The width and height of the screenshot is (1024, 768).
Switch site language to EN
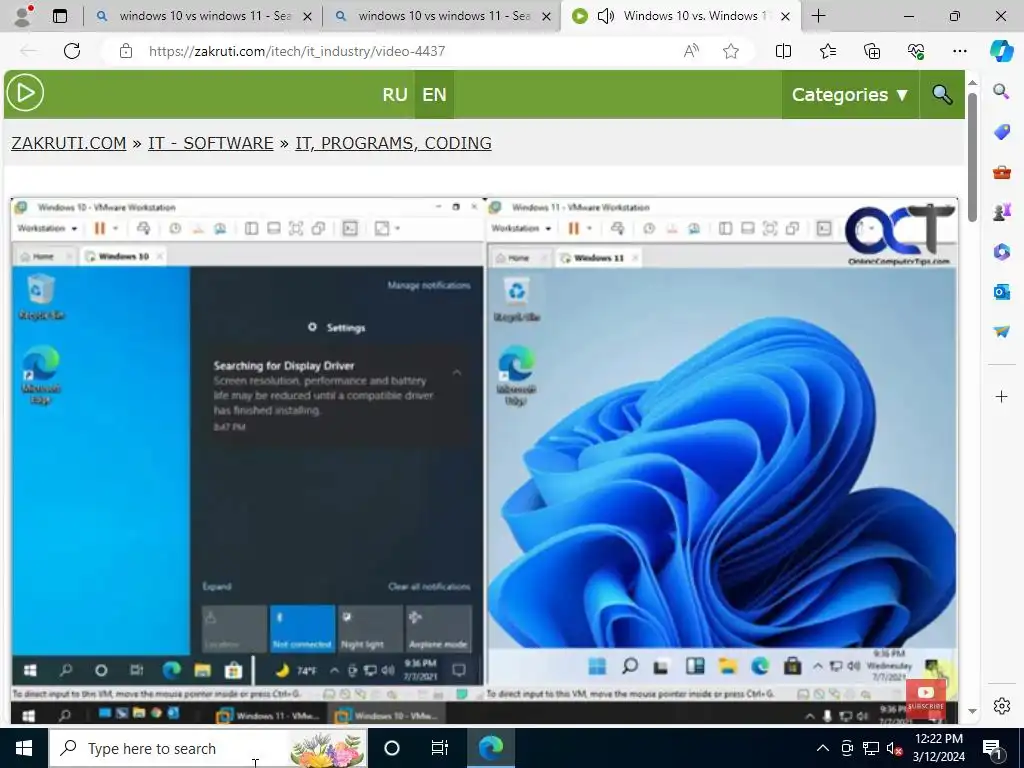tap(434, 95)
